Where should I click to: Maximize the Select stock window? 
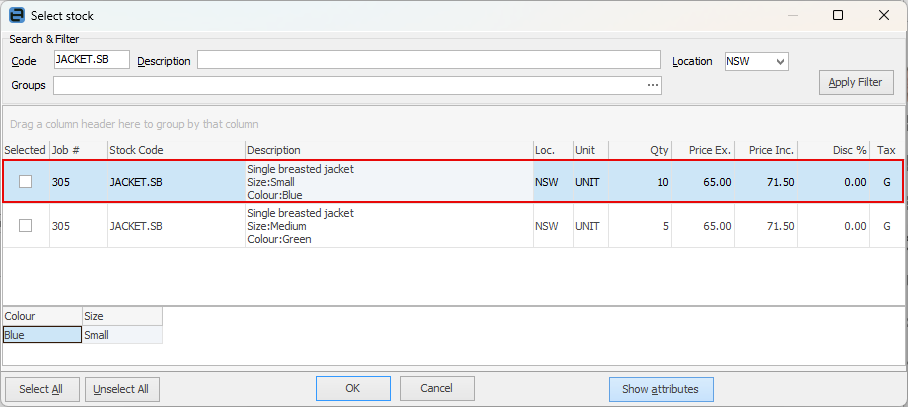tap(838, 15)
